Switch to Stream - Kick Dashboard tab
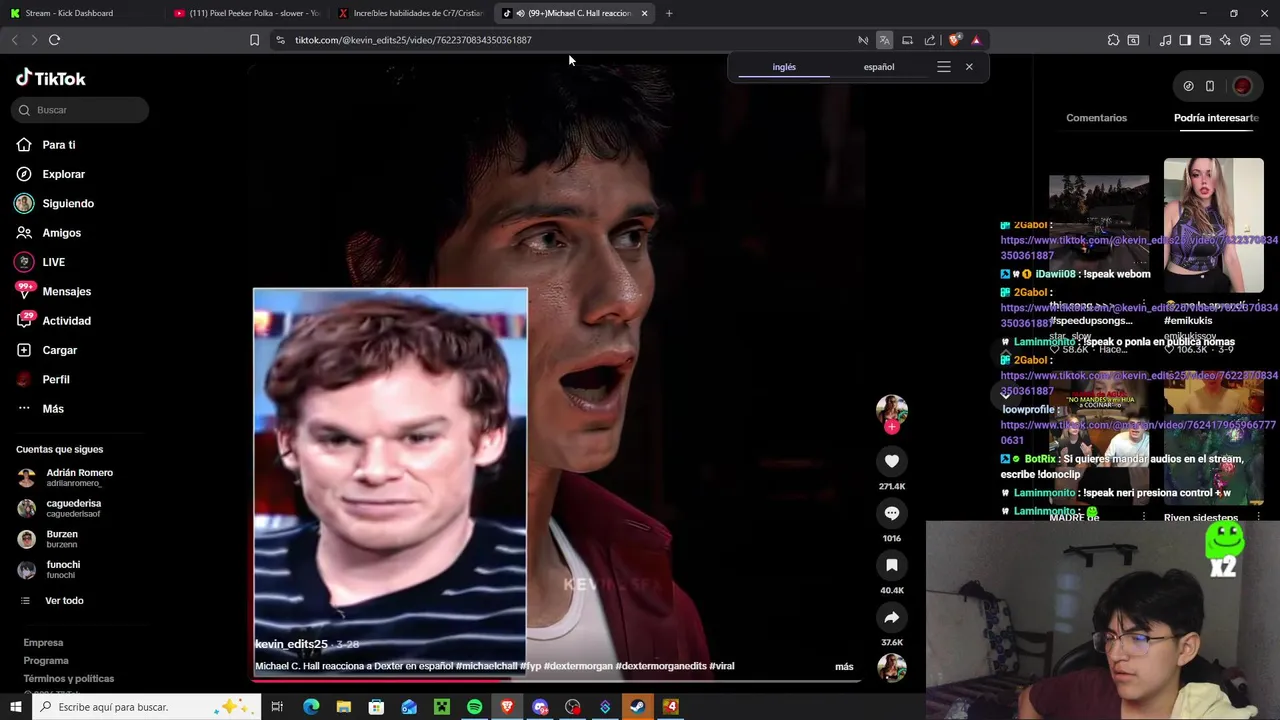The image size is (1280, 720). [80, 13]
